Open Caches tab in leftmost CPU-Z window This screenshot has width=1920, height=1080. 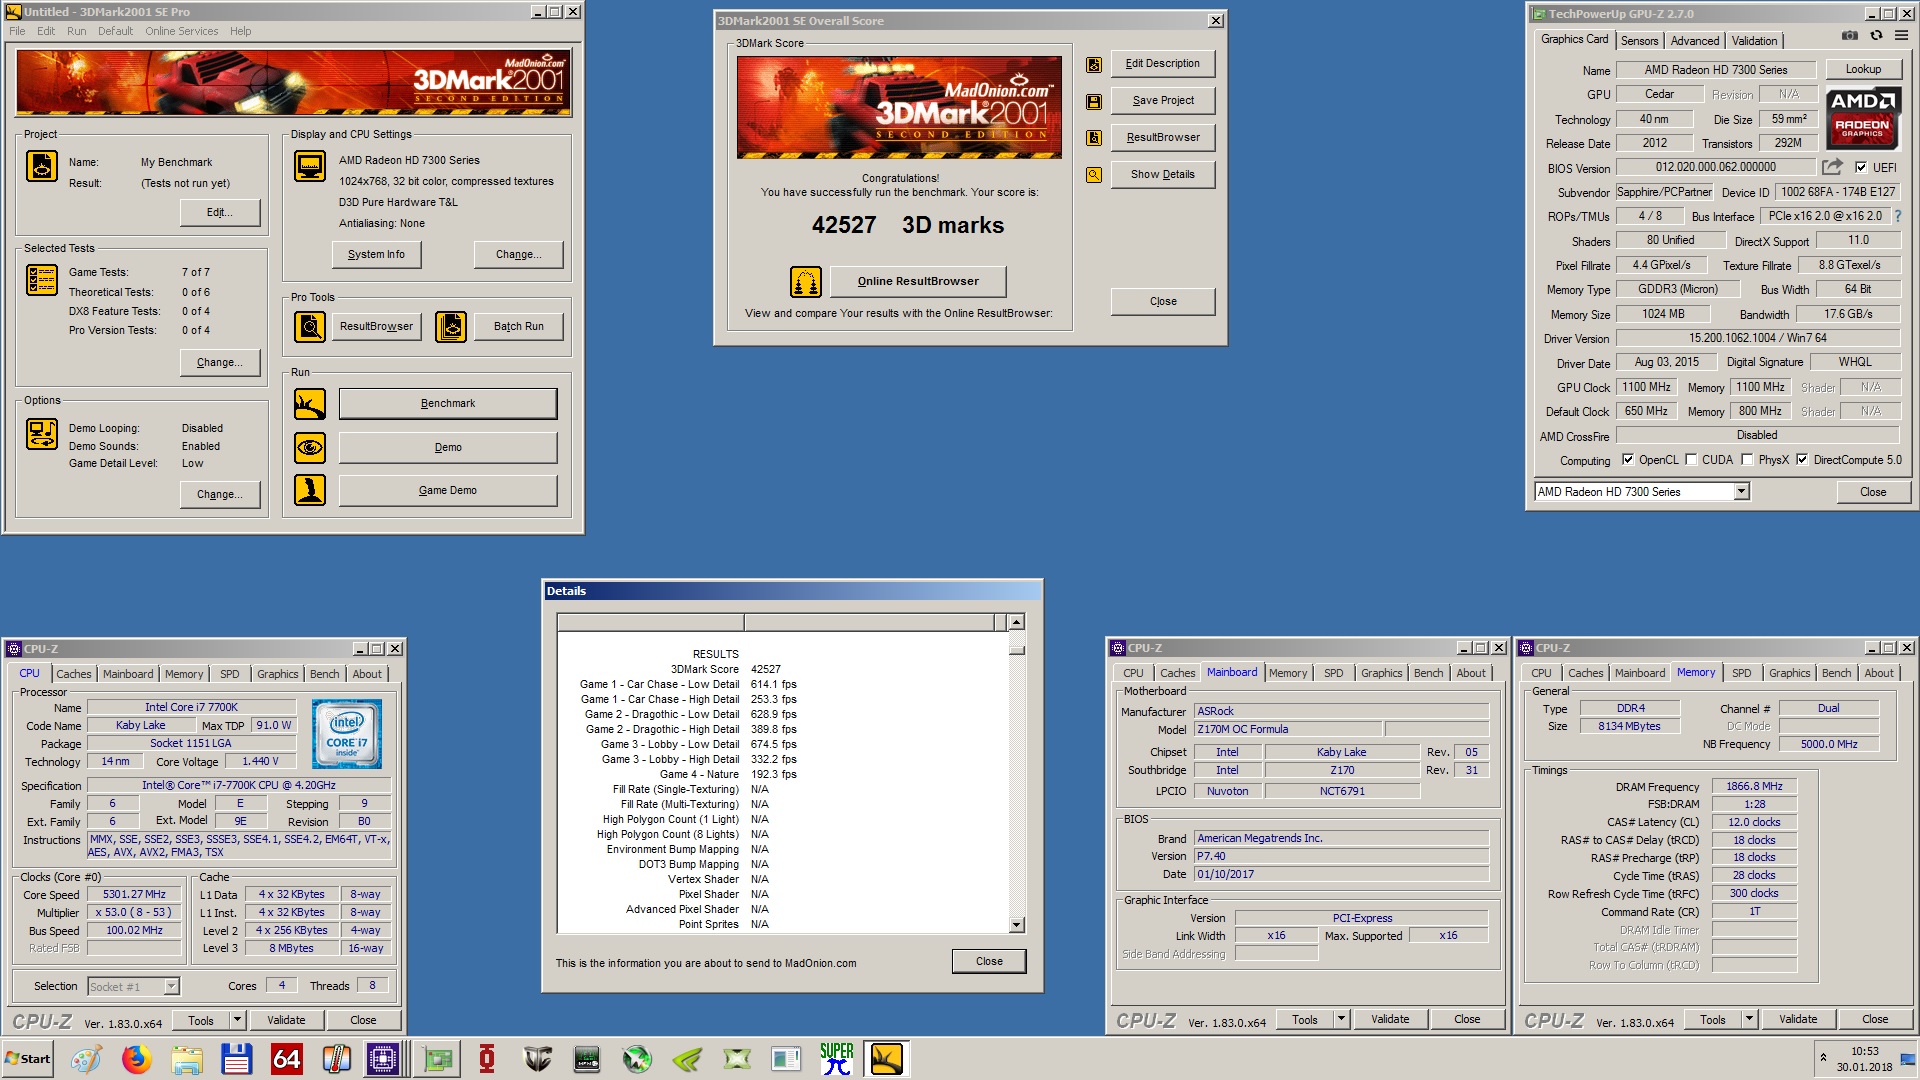74,674
